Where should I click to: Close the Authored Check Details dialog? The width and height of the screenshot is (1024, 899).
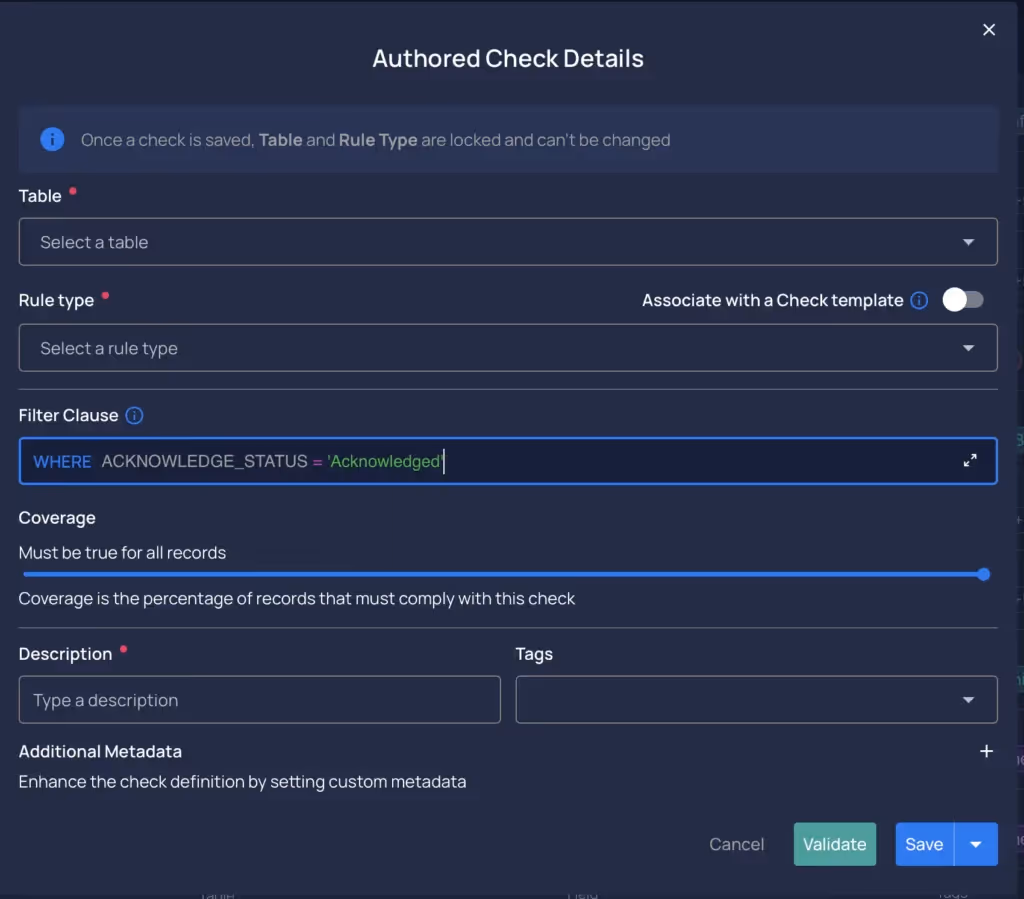tap(989, 29)
